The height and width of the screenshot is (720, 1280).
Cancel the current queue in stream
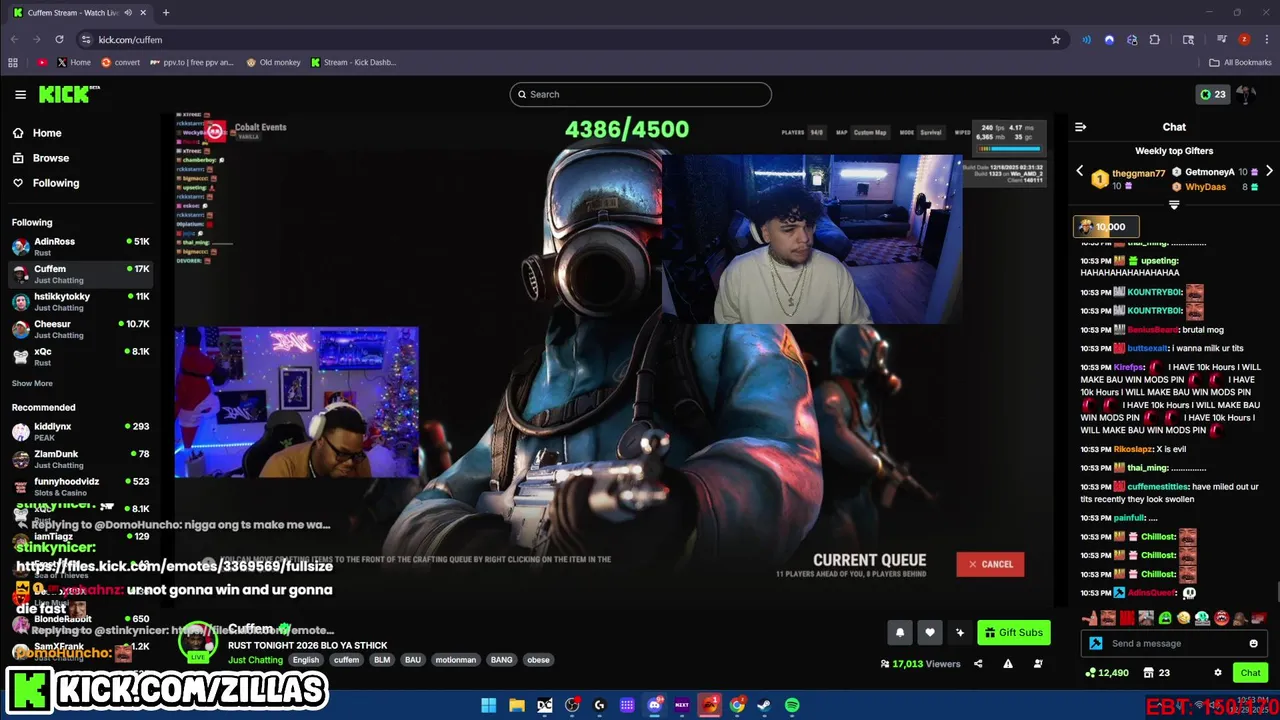coord(990,564)
